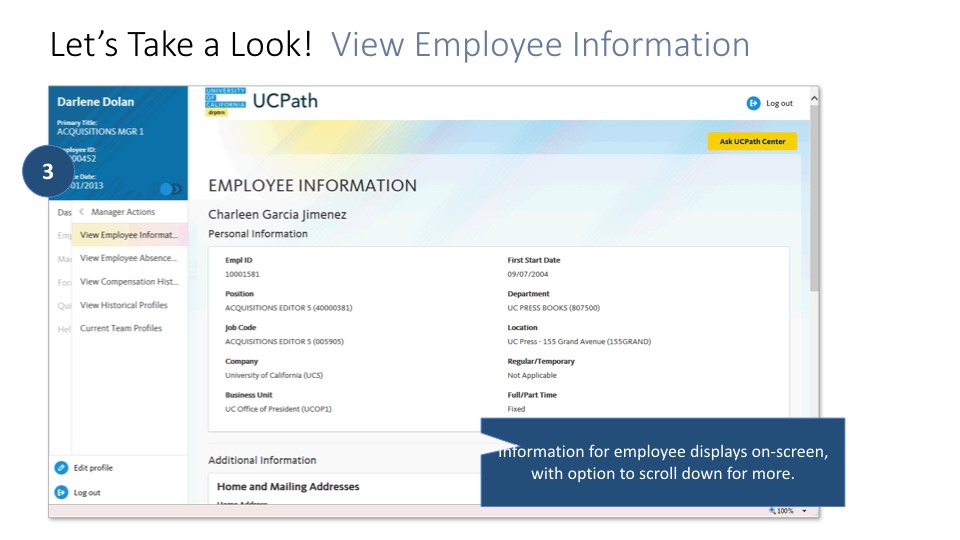This screenshot has height=540, width=960.
Task: Open View Employee Absence menu item
Action: coord(129,258)
